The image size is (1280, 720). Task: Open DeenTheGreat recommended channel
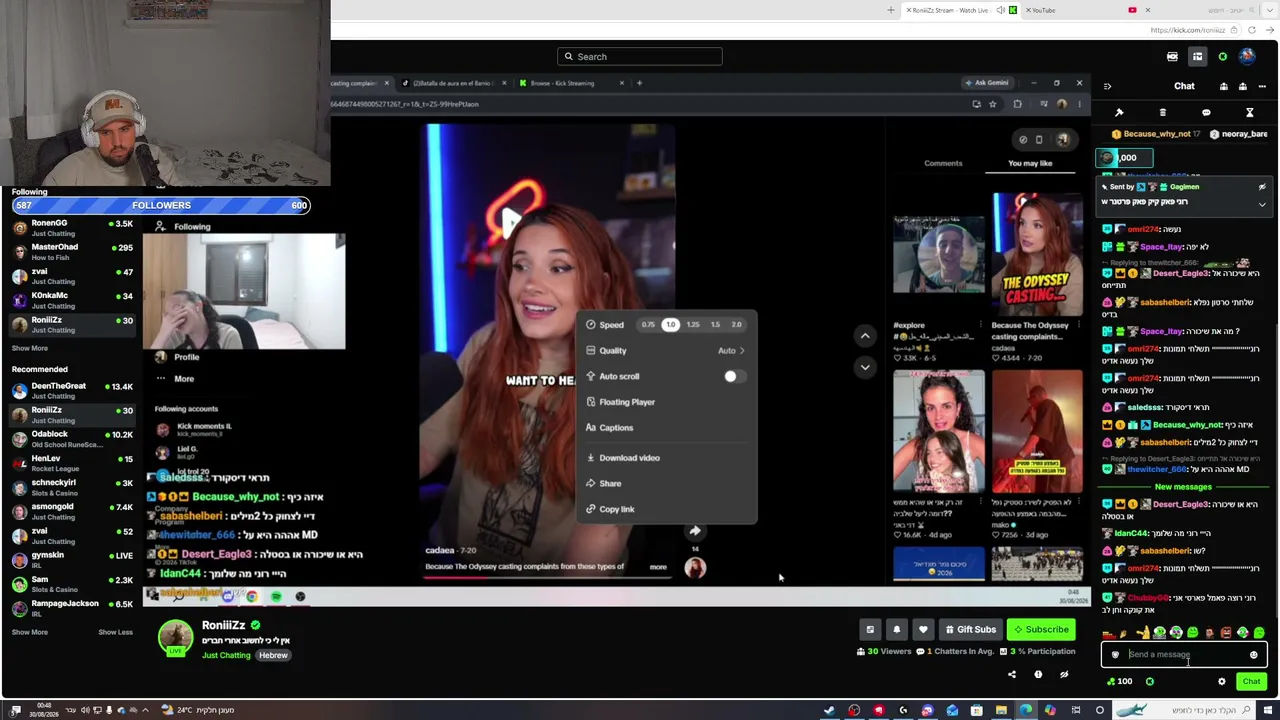72,391
